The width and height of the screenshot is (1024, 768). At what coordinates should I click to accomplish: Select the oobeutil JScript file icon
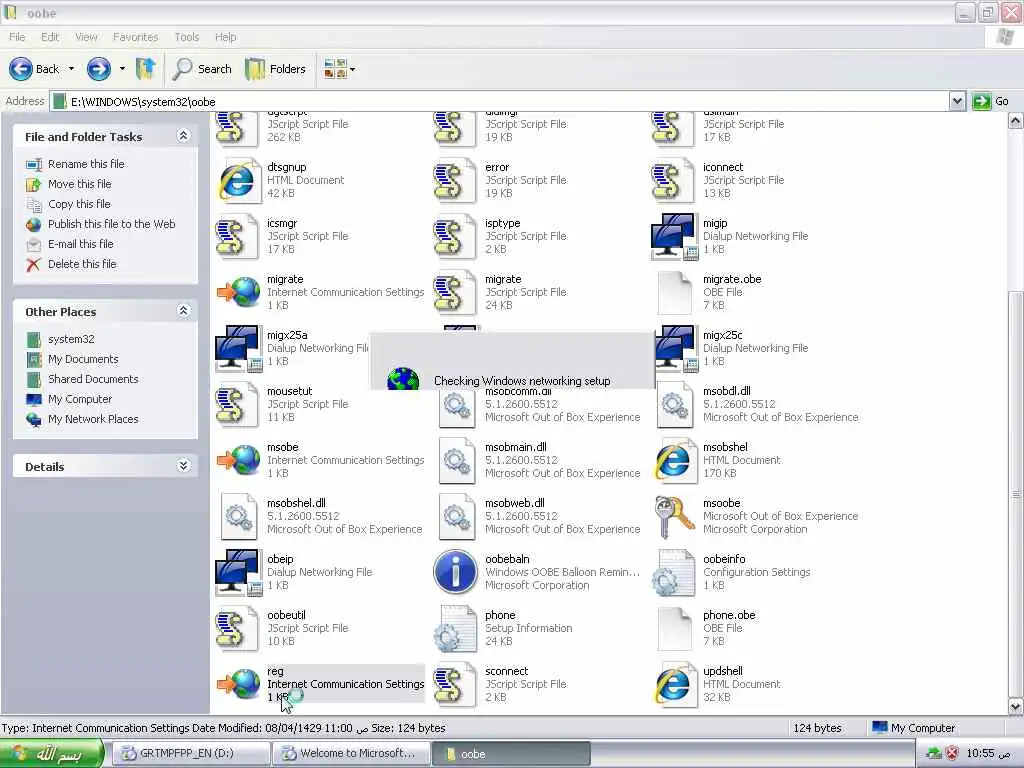(236, 629)
